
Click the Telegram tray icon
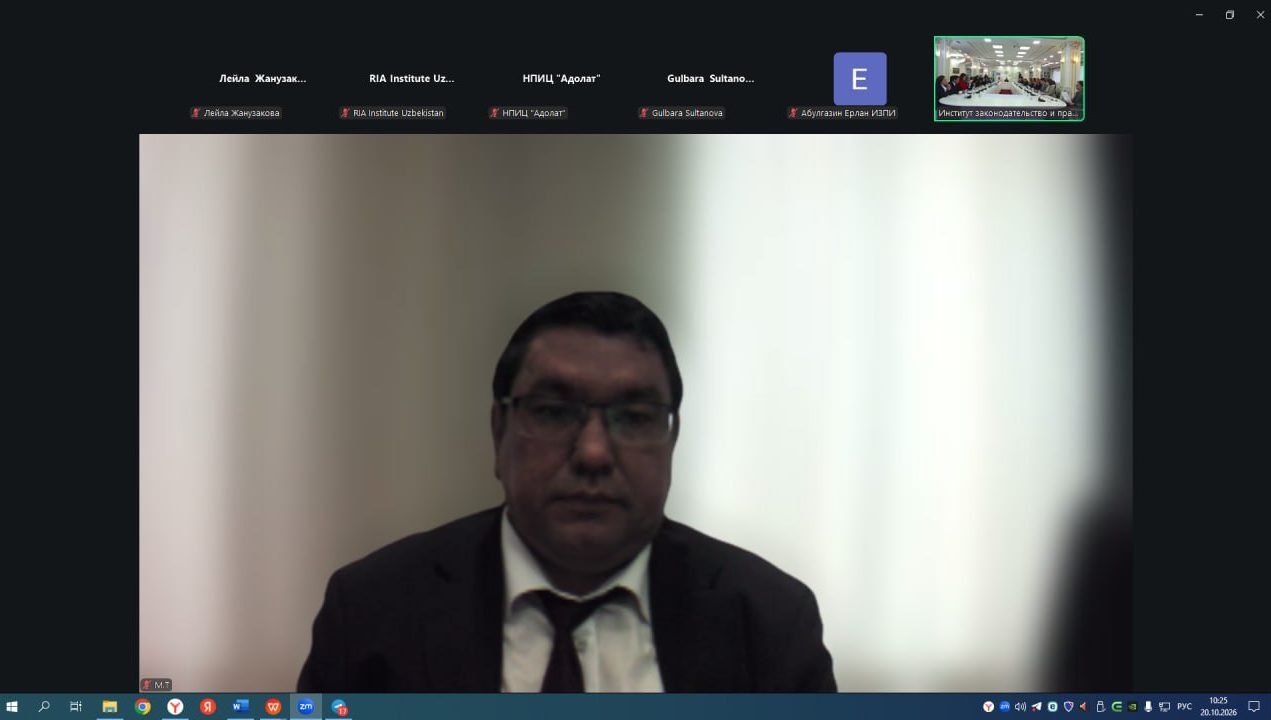click(1036, 707)
